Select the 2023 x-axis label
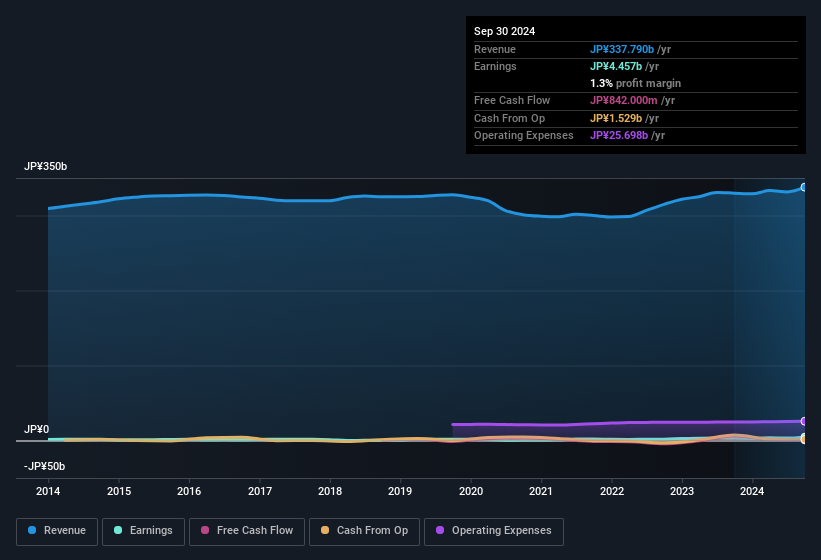This screenshot has height=560, width=821. tap(682, 491)
